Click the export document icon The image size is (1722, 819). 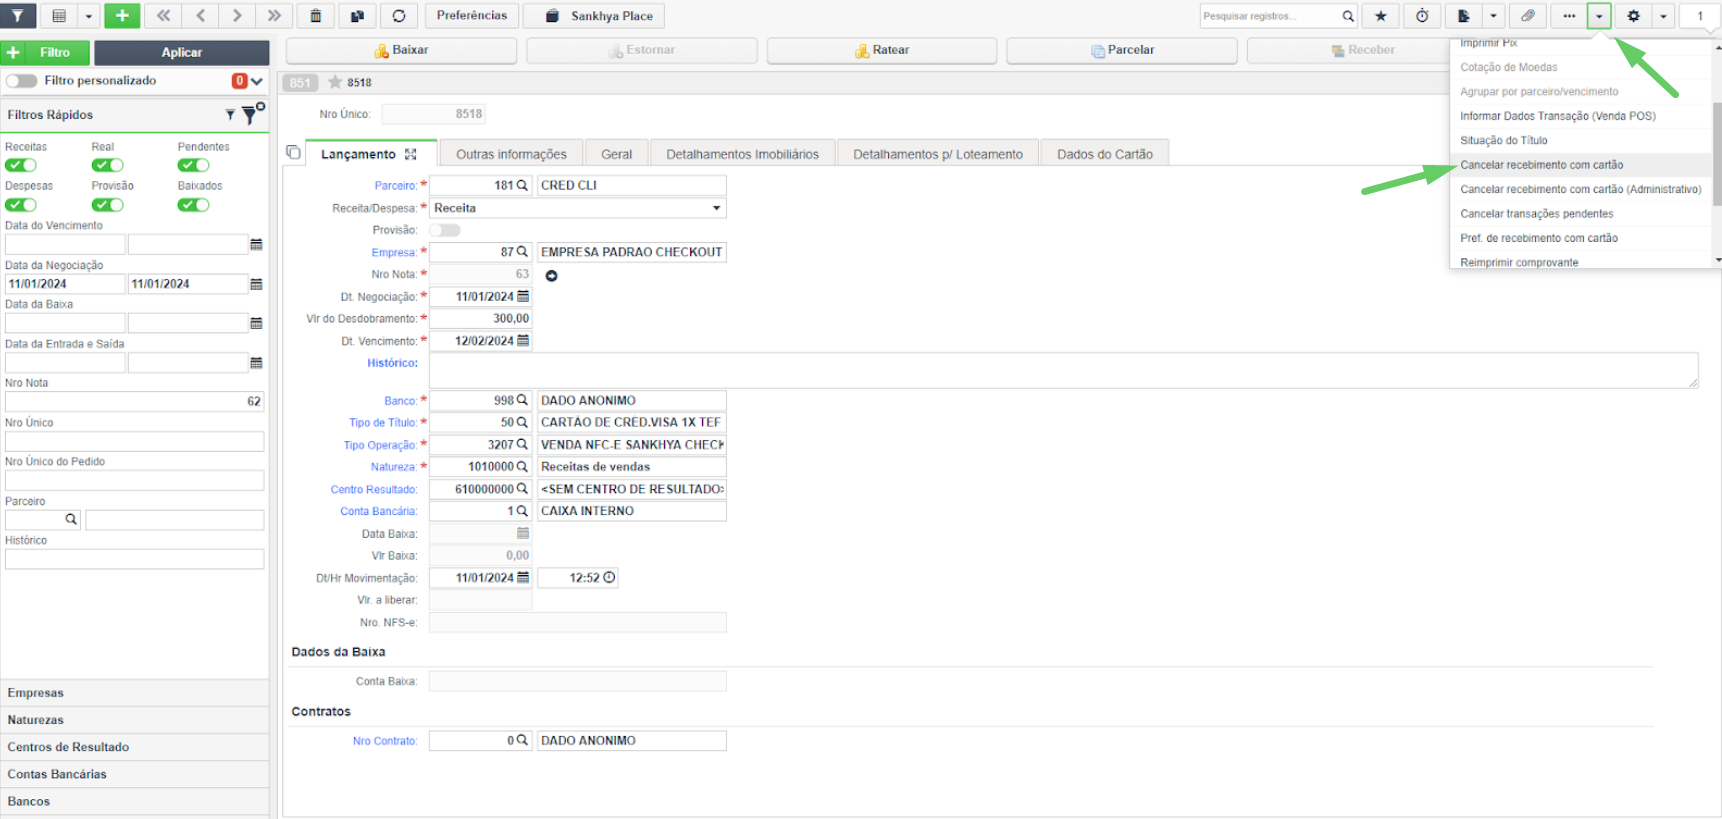[x=1464, y=16]
